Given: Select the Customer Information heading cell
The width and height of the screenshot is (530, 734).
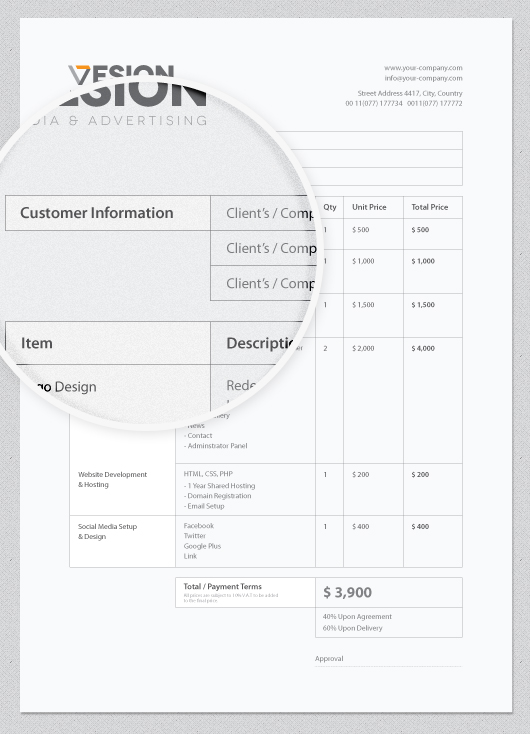Looking at the screenshot, I should tap(108, 213).
